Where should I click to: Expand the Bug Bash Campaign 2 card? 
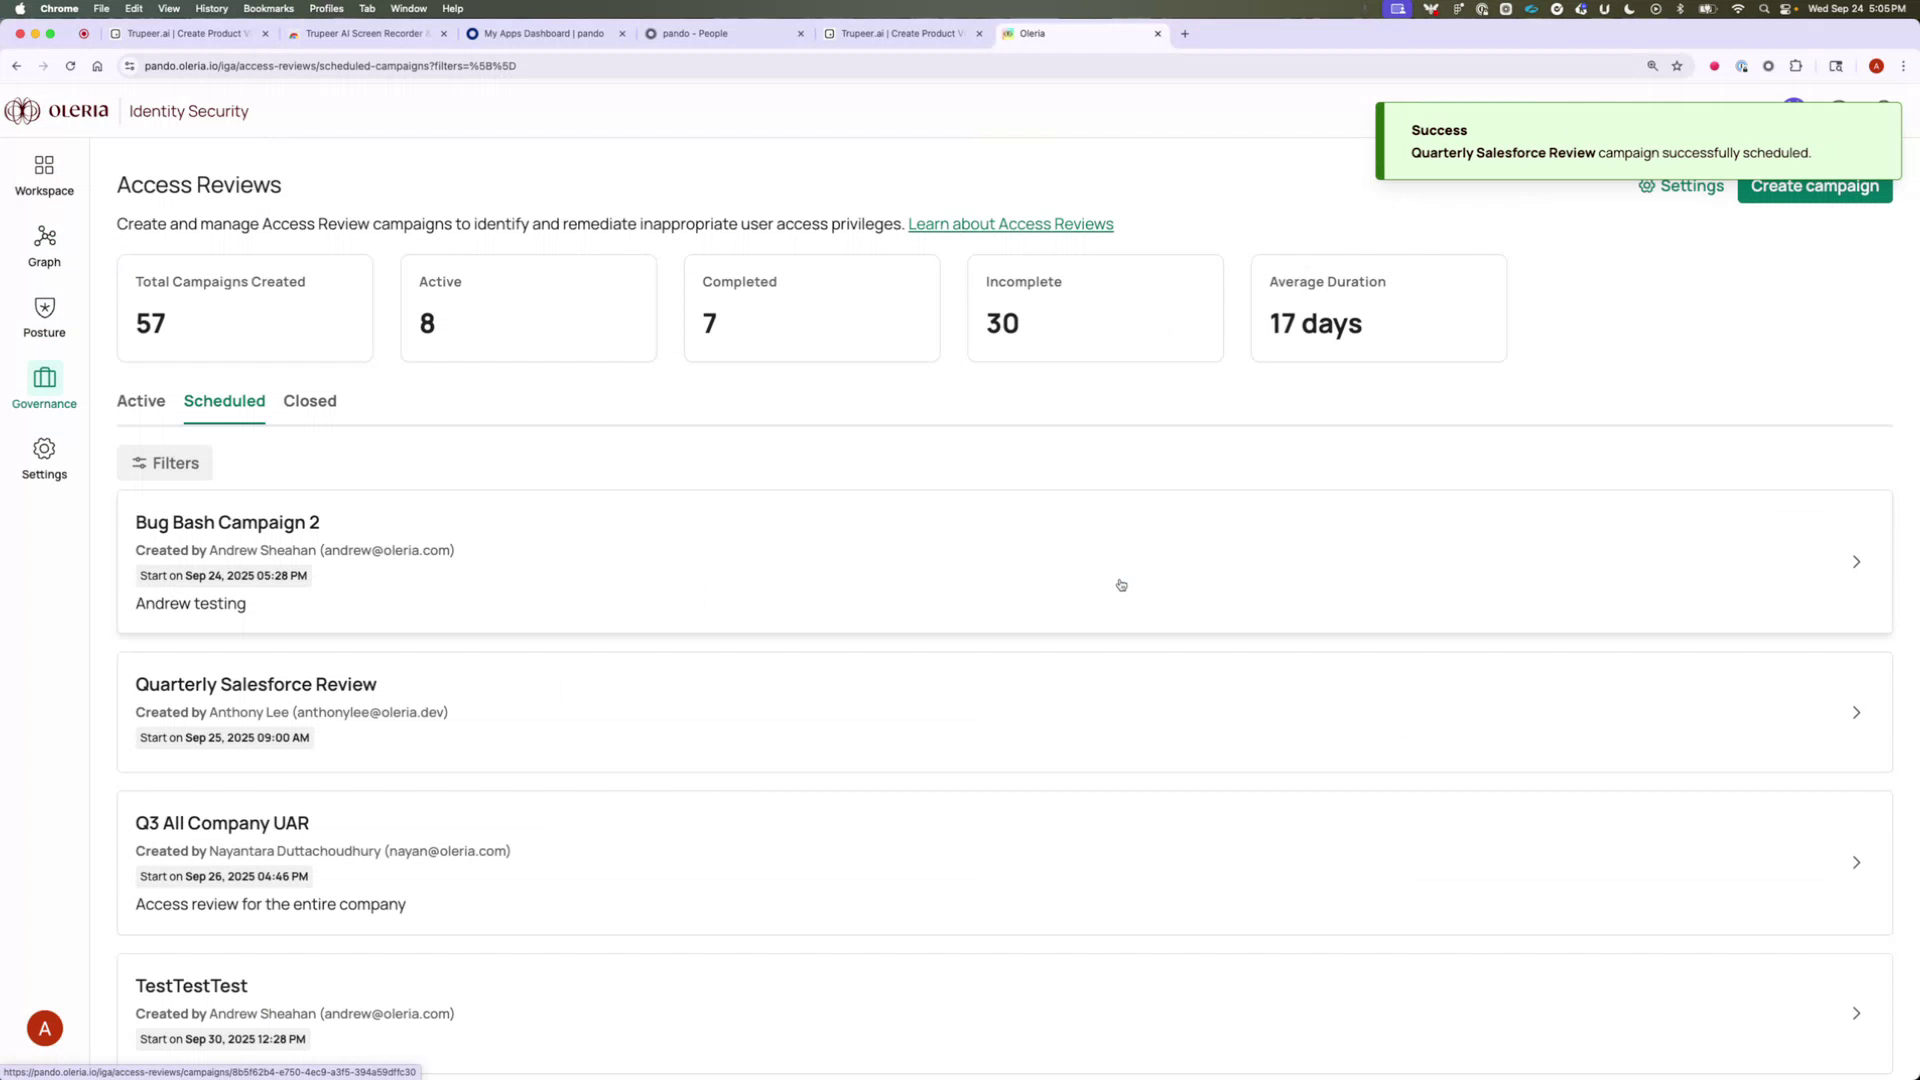tap(1856, 561)
